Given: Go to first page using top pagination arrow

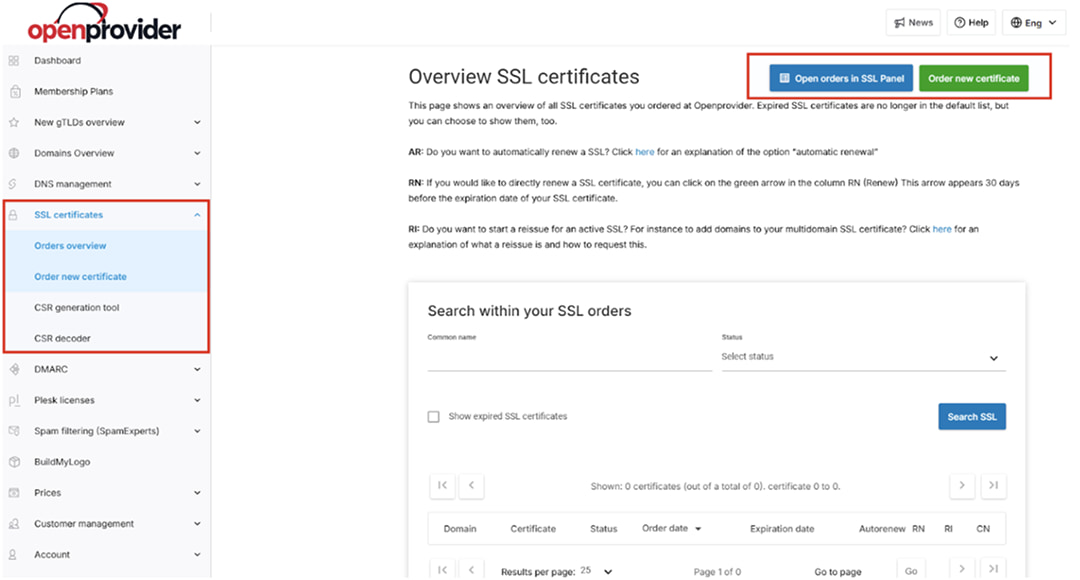Looking at the screenshot, I should (442, 486).
